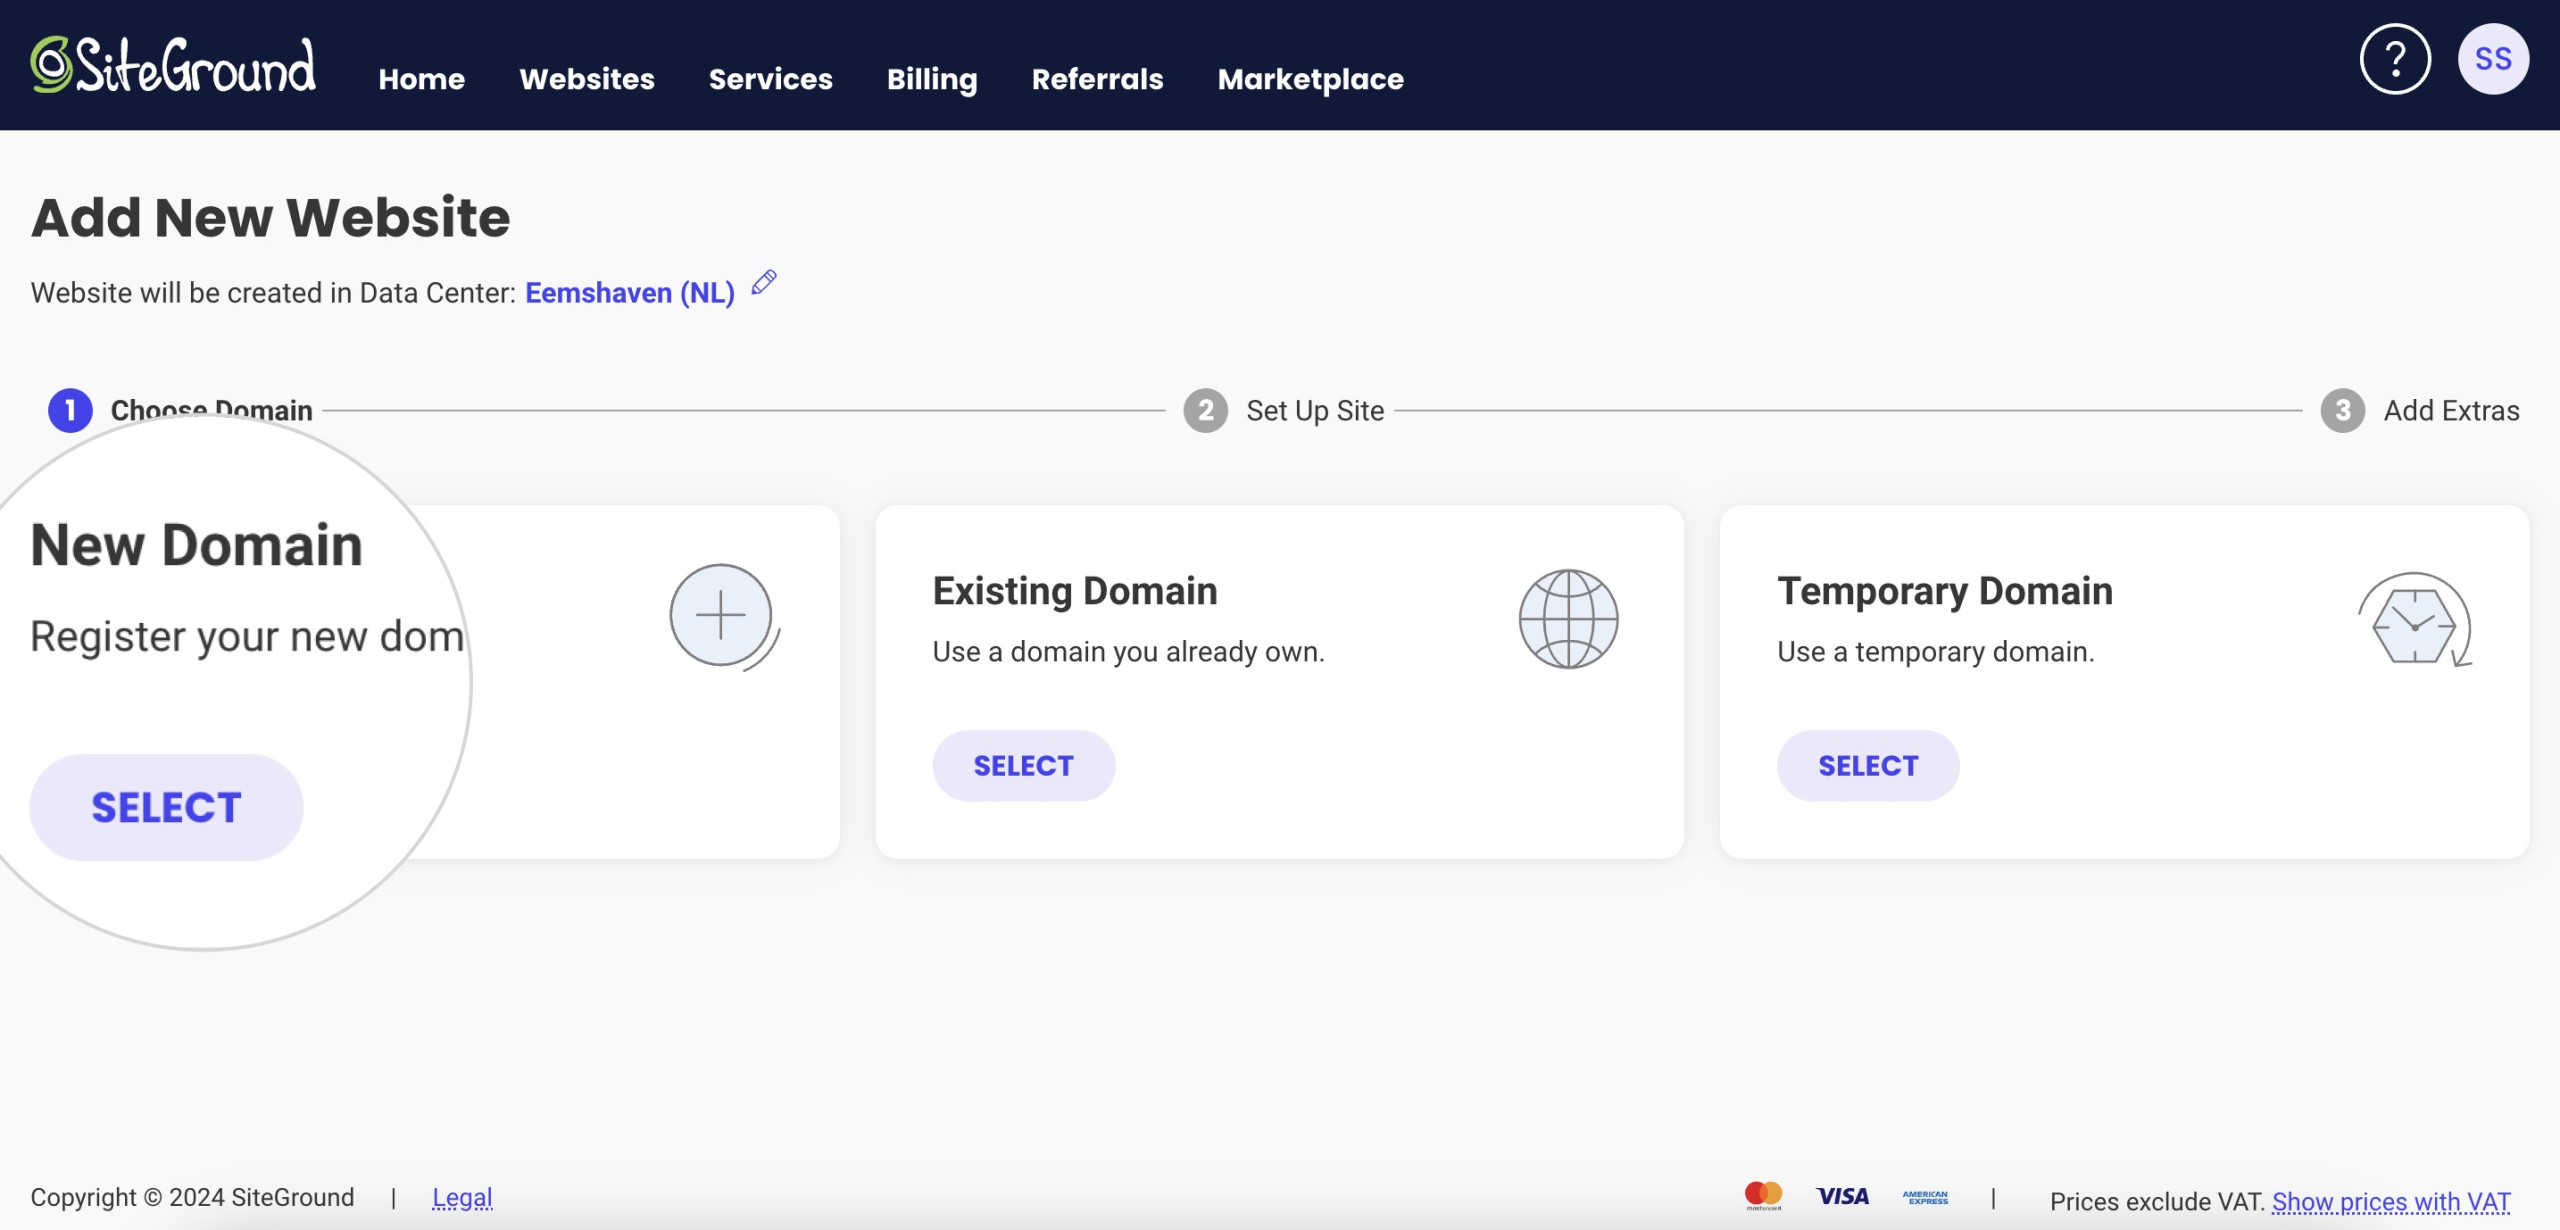2560x1230 pixels.
Task: Select the New Domain option
Action: [x=163, y=807]
